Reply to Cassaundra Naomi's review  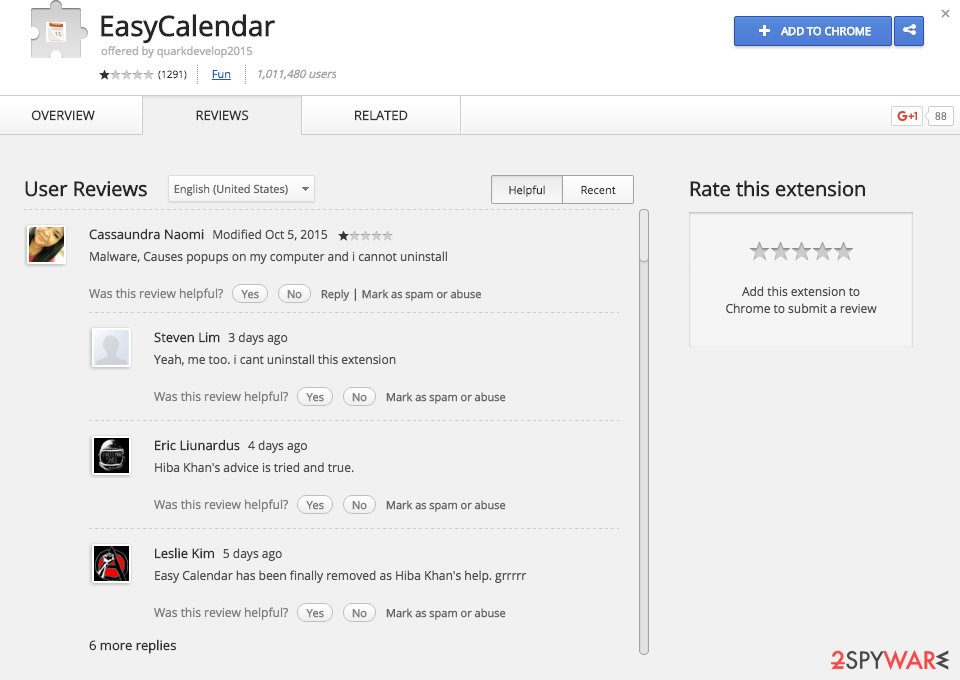(335, 294)
